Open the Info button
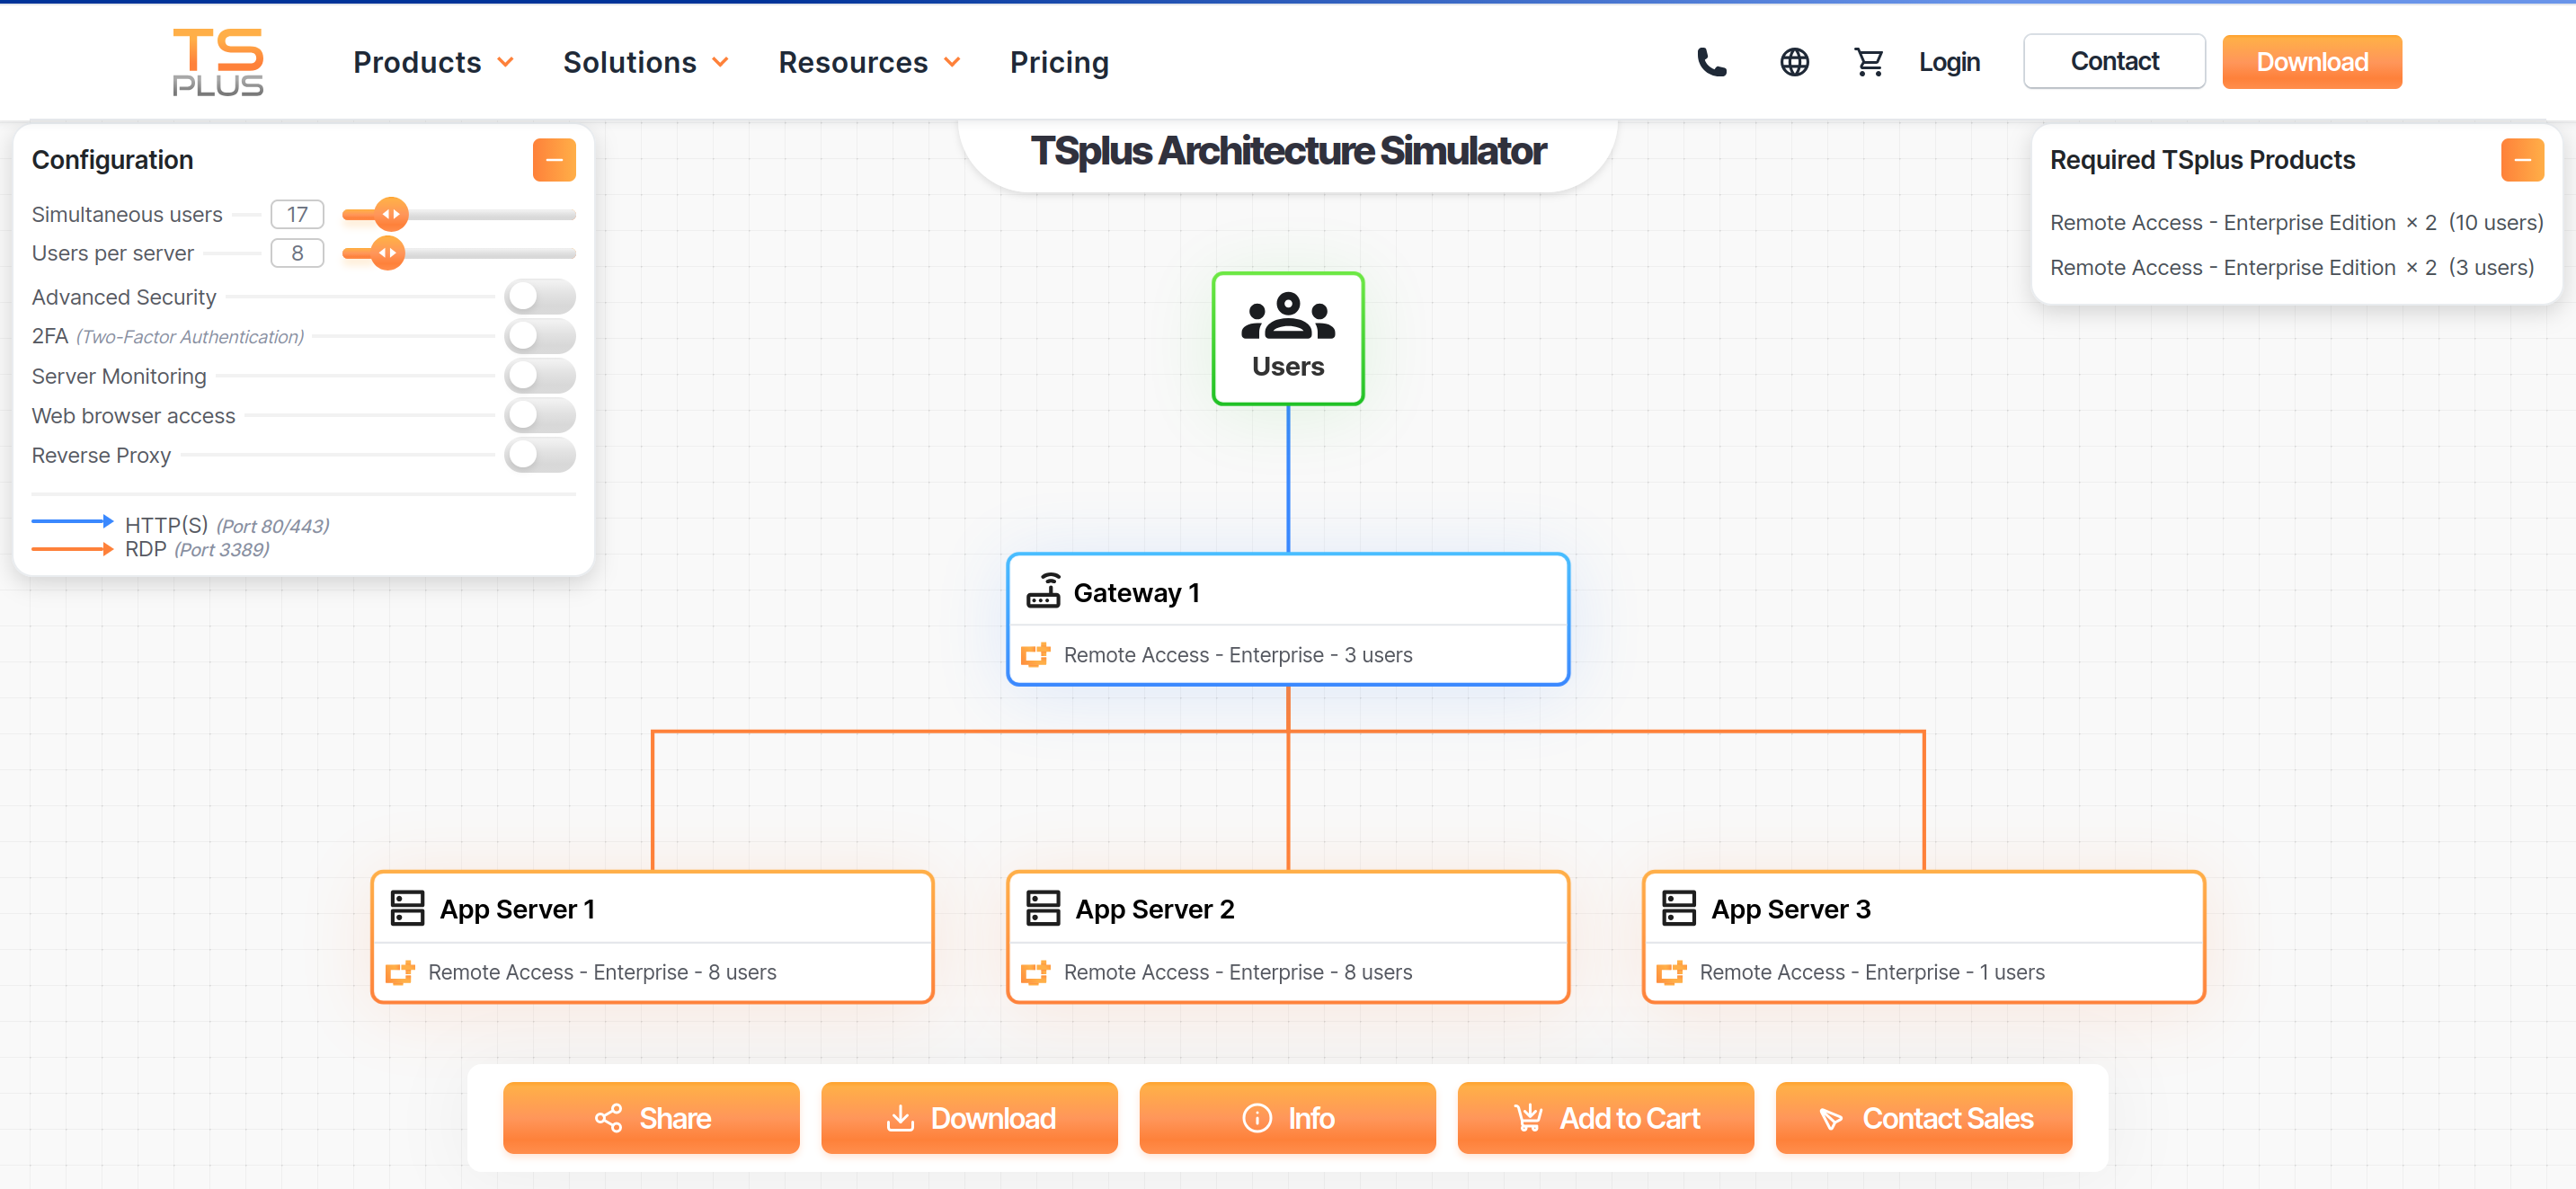This screenshot has width=2576, height=1189. click(x=1287, y=1118)
